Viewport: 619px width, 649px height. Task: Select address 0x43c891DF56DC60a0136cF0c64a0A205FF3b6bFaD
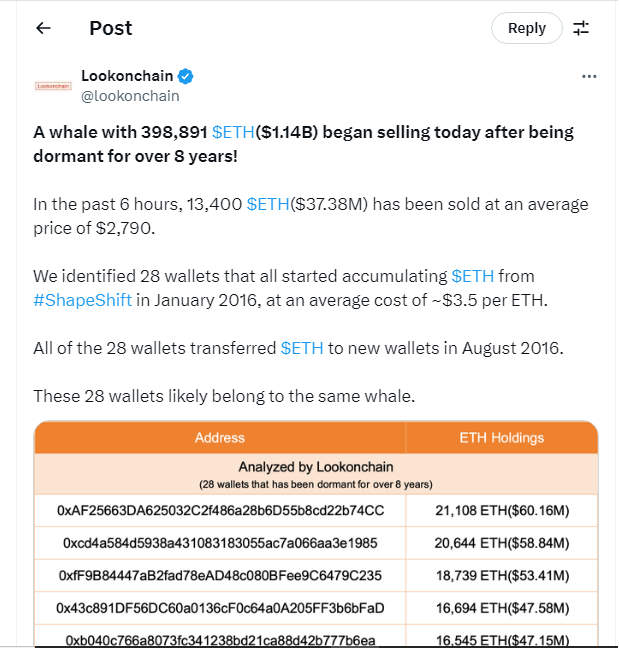click(220, 607)
